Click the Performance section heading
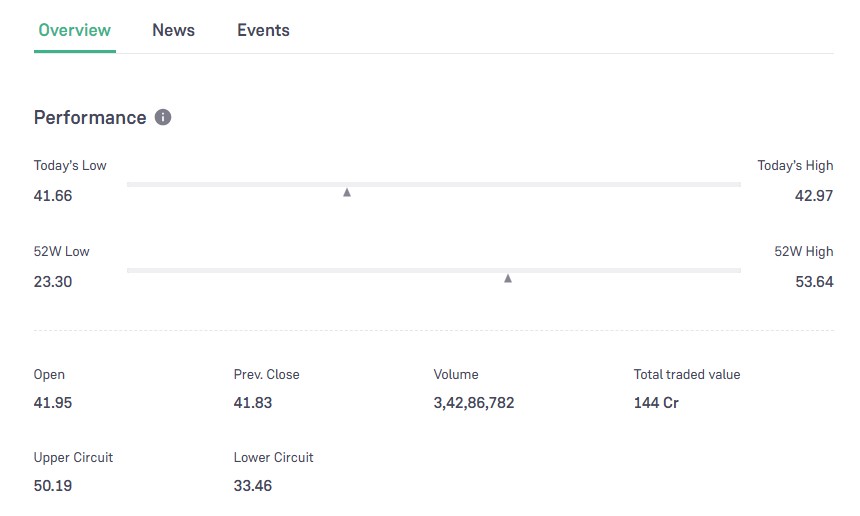 [x=90, y=117]
